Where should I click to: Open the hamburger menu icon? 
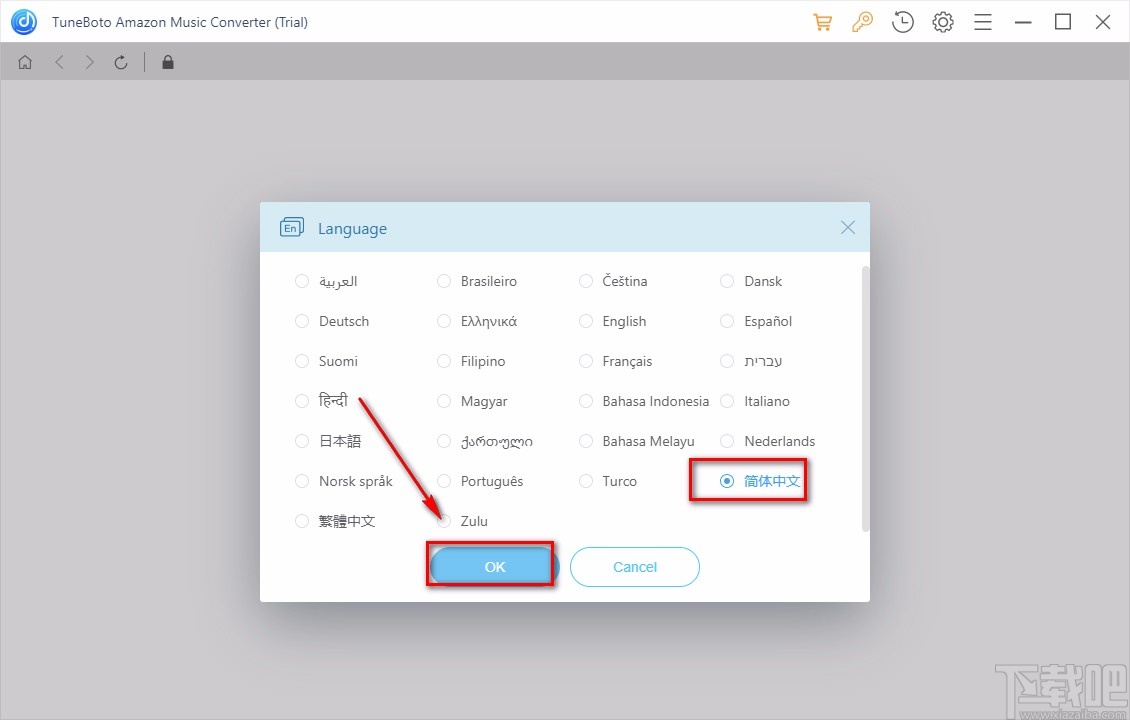click(983, 22)
